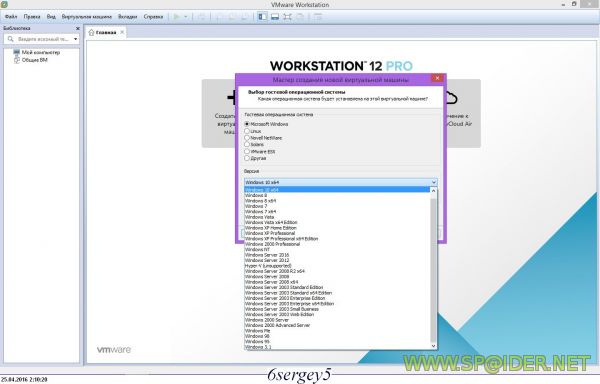Choose Windows XP Professional x64 Edition

pos(337,238)
